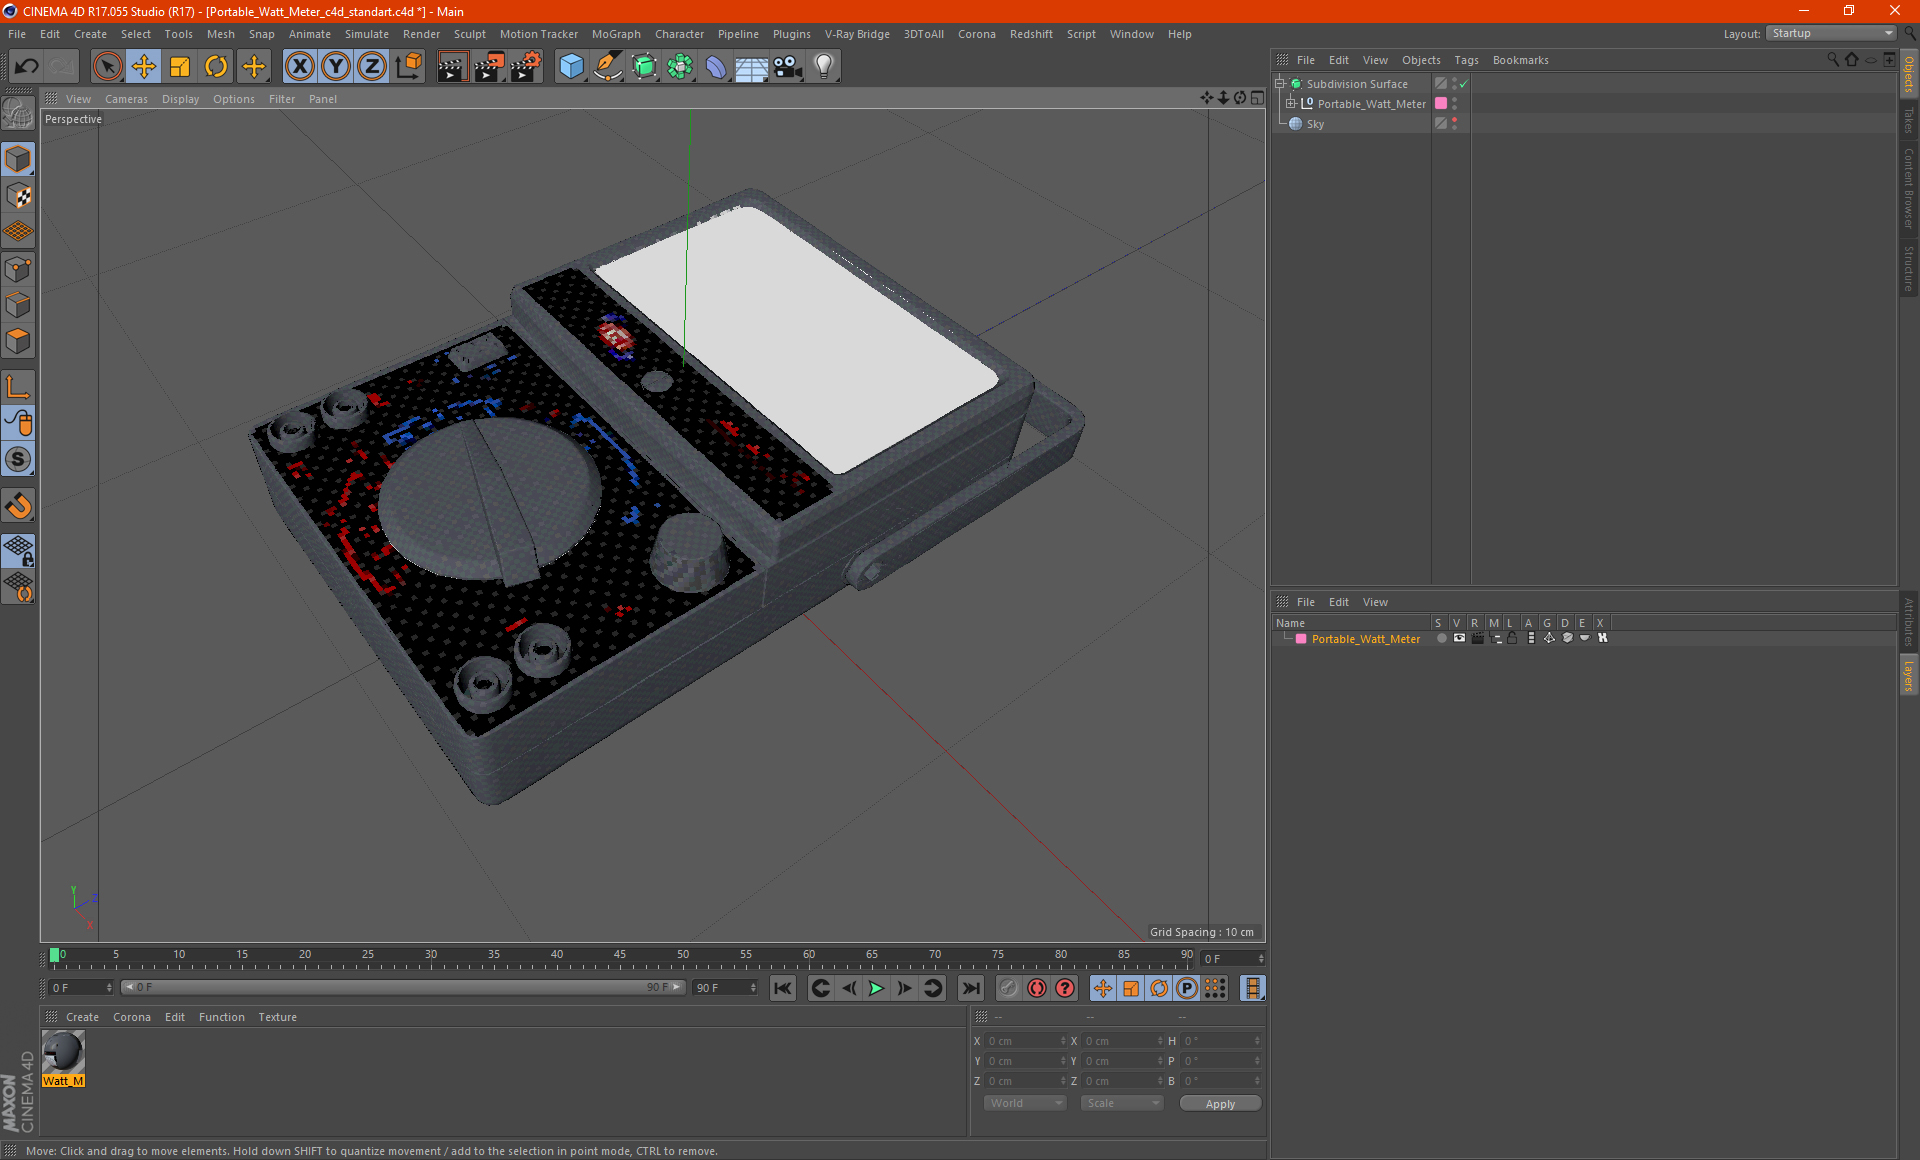The image size is (1920, 1160).
Task: Switch the coordinate system icon
Action: pos(409,67)
